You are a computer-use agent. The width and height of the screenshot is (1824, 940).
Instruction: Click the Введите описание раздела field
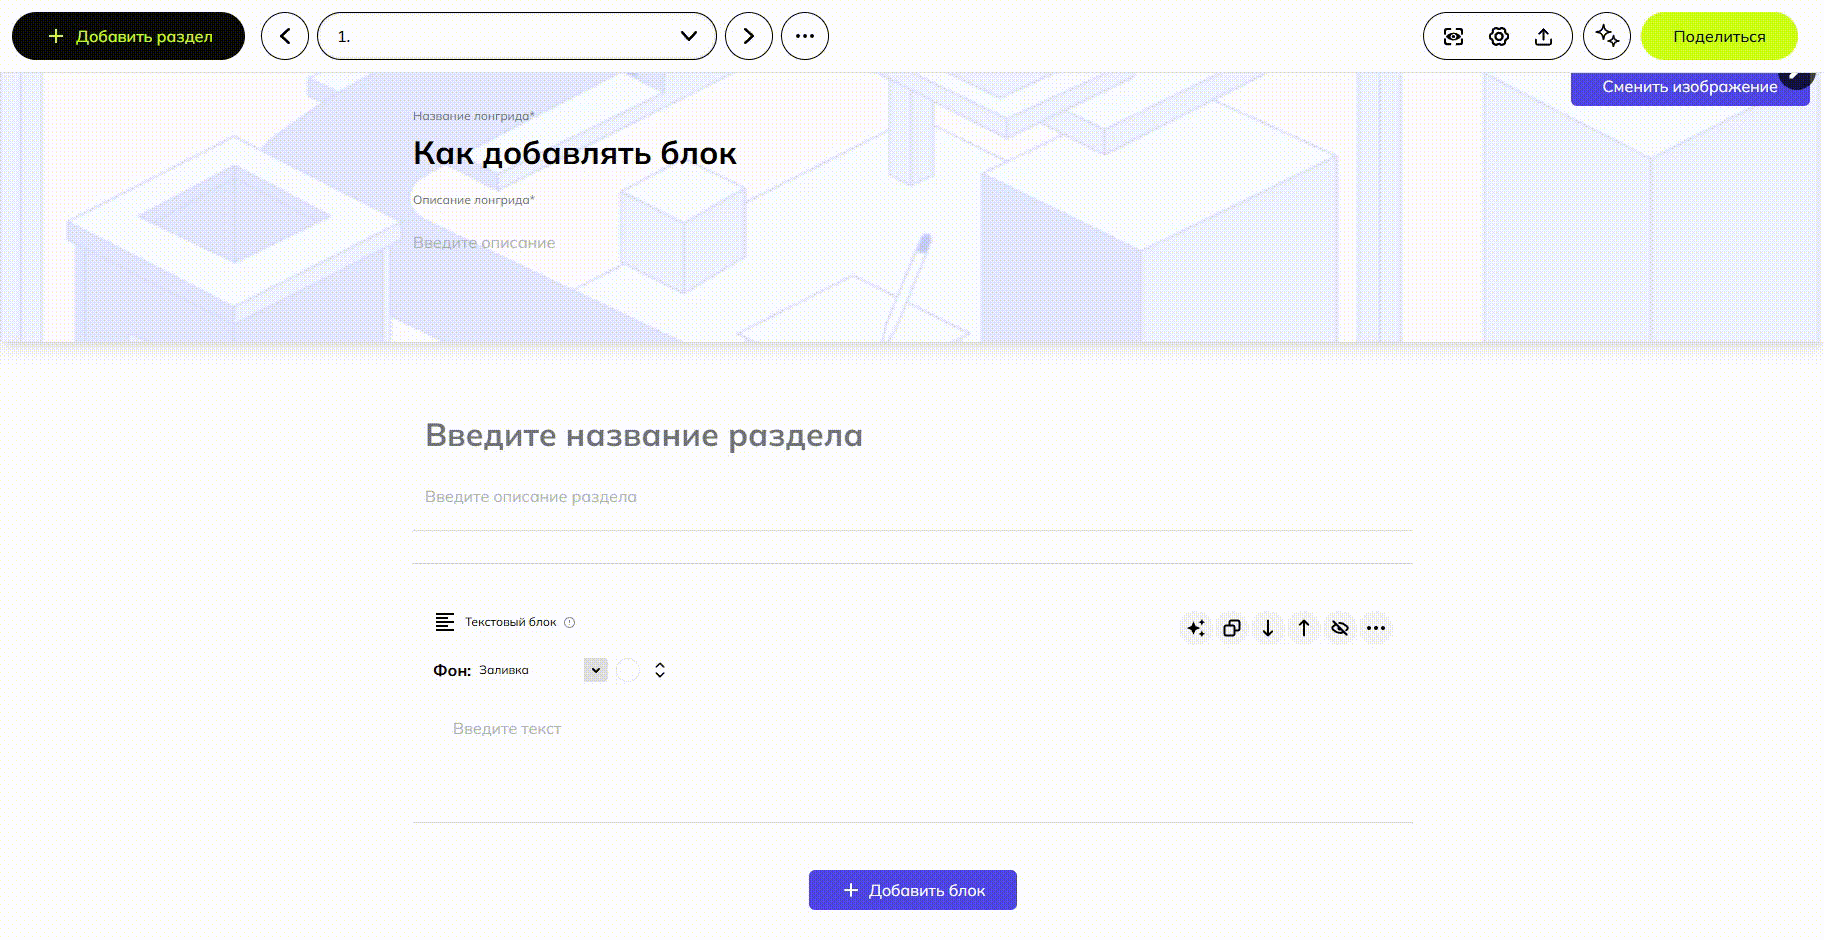click(531, 497)
